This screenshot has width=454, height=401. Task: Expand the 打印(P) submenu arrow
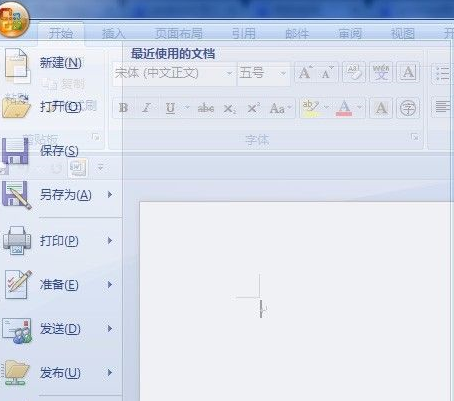[x=110, y=241]
